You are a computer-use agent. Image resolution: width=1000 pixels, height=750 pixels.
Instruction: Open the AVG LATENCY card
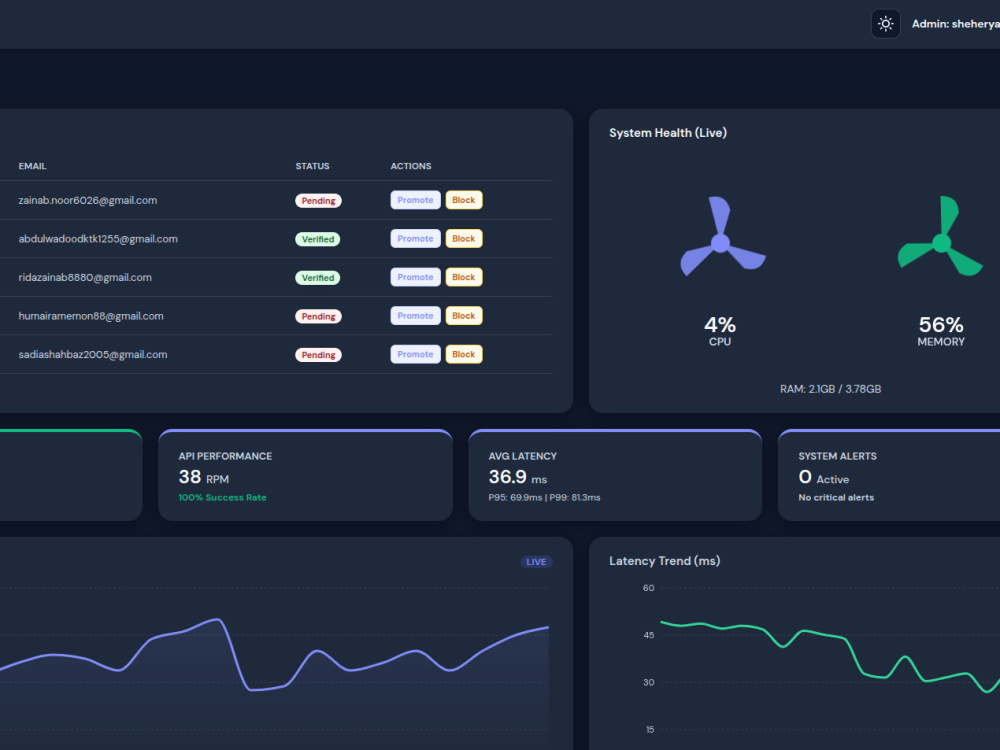[615, 475]
